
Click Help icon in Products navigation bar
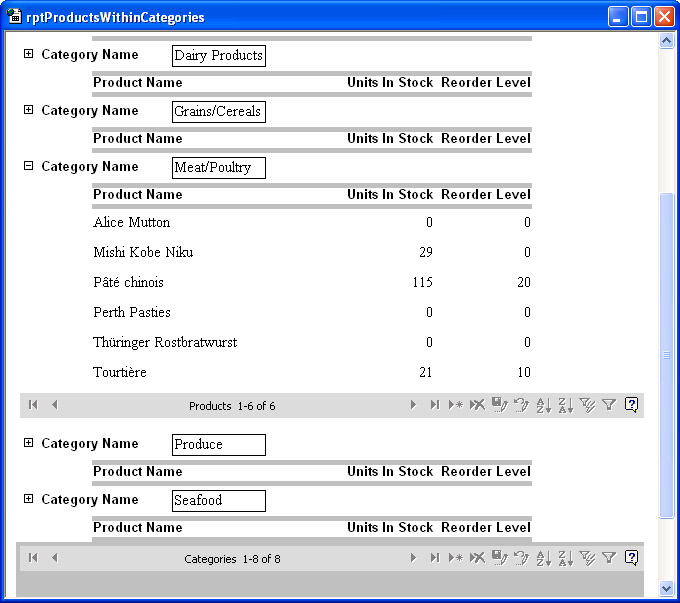click(631, 405)
